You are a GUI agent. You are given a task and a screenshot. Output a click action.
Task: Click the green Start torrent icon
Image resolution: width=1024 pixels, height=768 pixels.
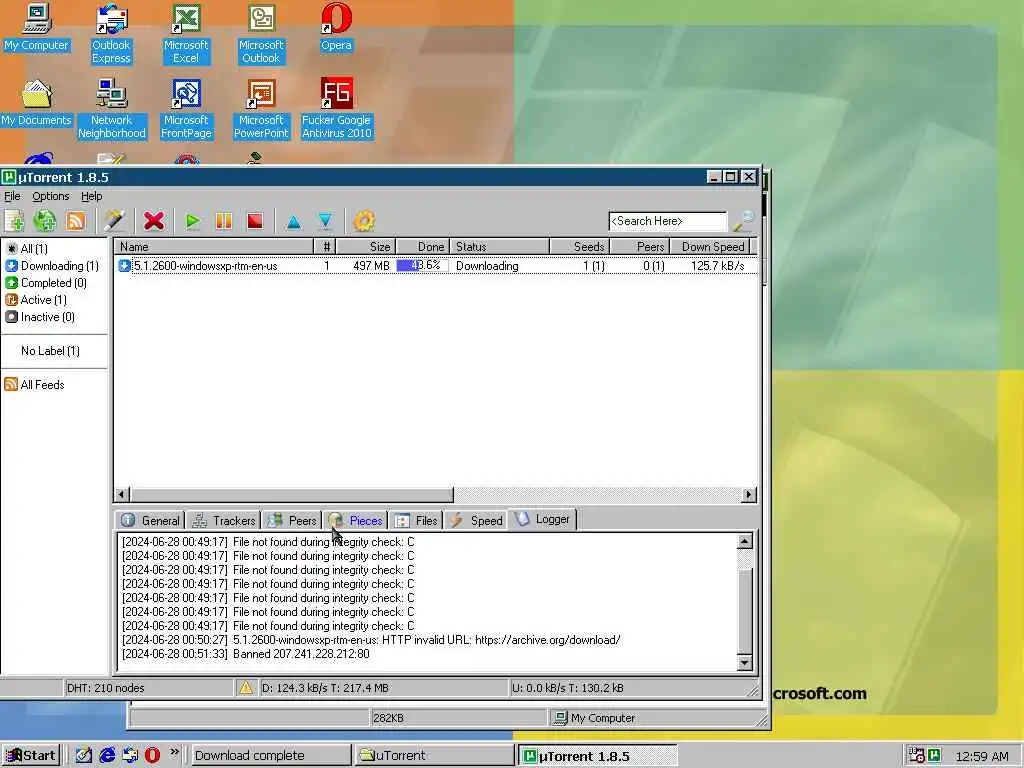click(x=193, y=221)
